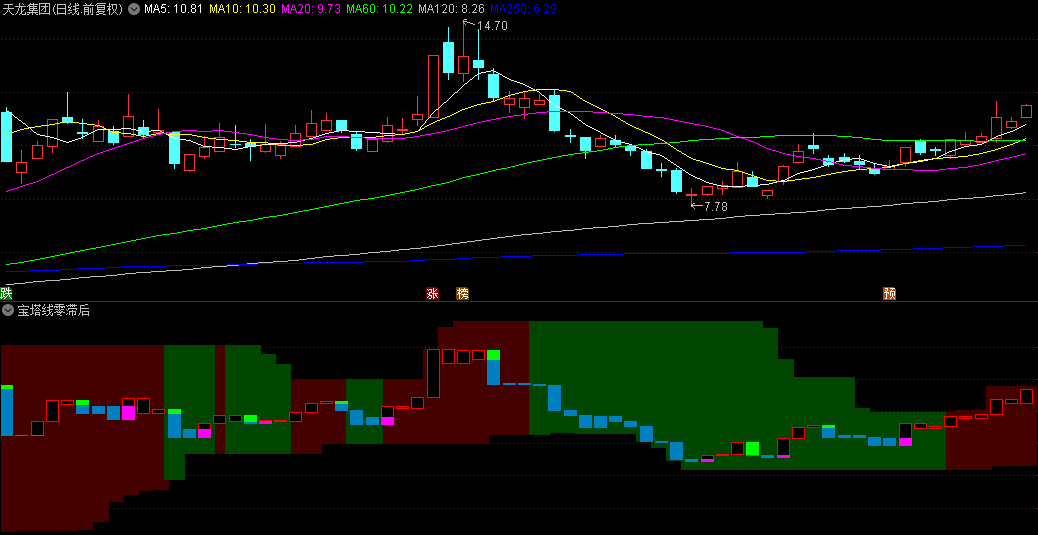The image size is (1038, 535).
Task: Select the magenta MA20: 9.73 label
Action: tap(311, 9)
